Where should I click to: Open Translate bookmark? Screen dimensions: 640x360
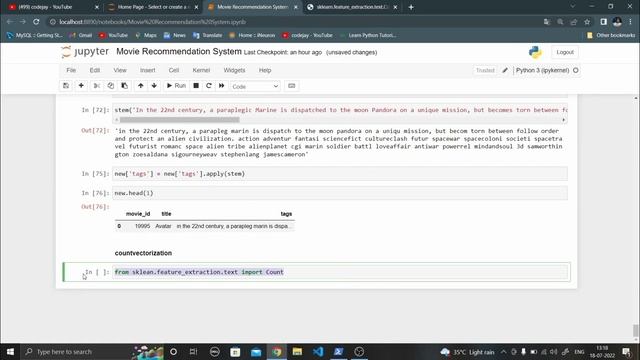tap(208, 36)
